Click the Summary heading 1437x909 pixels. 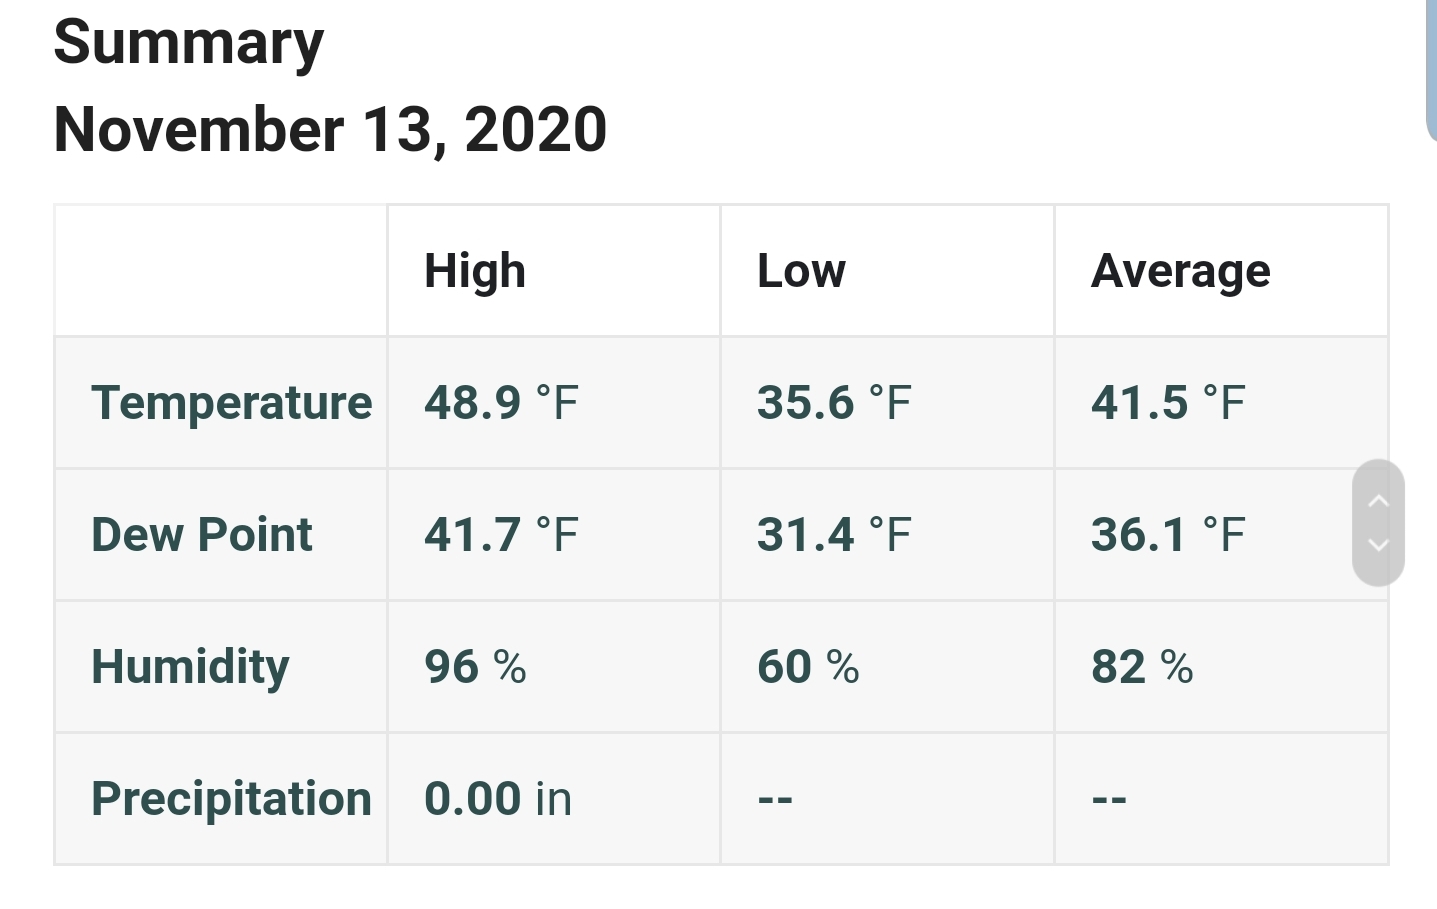pyautogui.click(x=189, y=44)
